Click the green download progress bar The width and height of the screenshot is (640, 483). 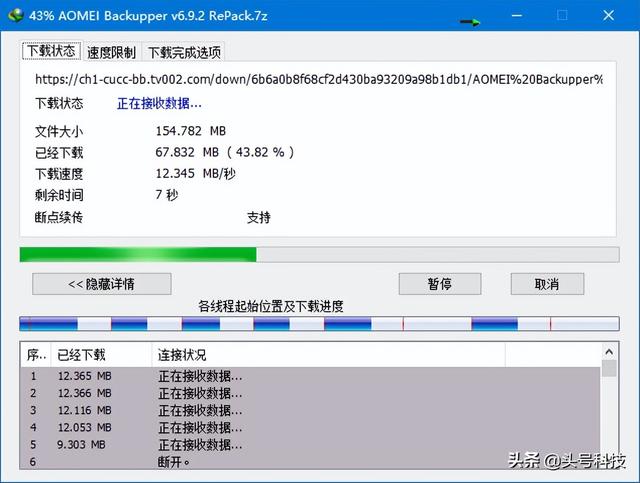pyautogui.click(x=319, y=254)
